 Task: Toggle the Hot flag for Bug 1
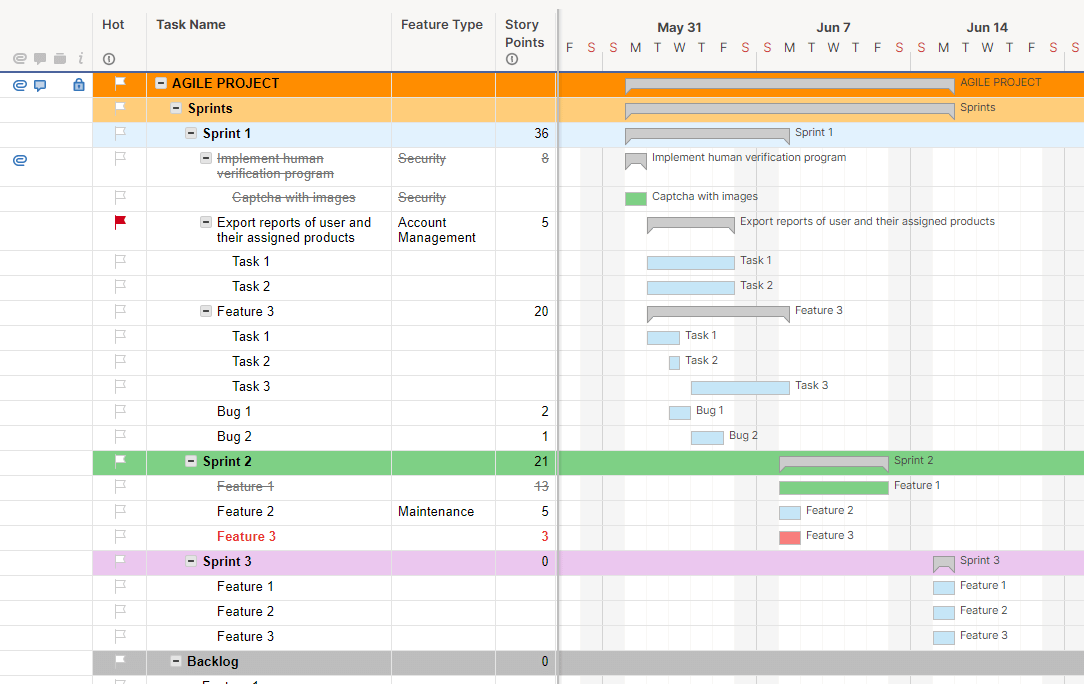[x=120, y=411]
